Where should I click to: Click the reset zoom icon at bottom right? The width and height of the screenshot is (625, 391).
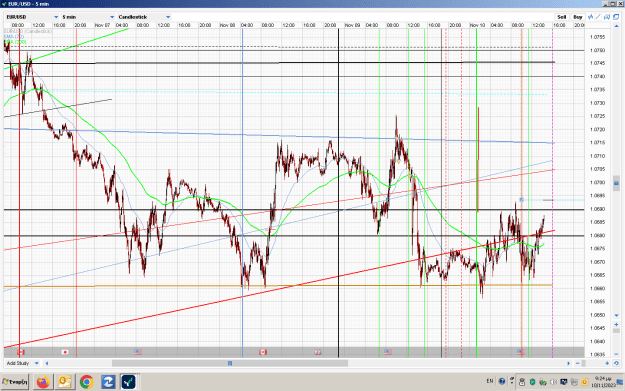tap(616, 363)
